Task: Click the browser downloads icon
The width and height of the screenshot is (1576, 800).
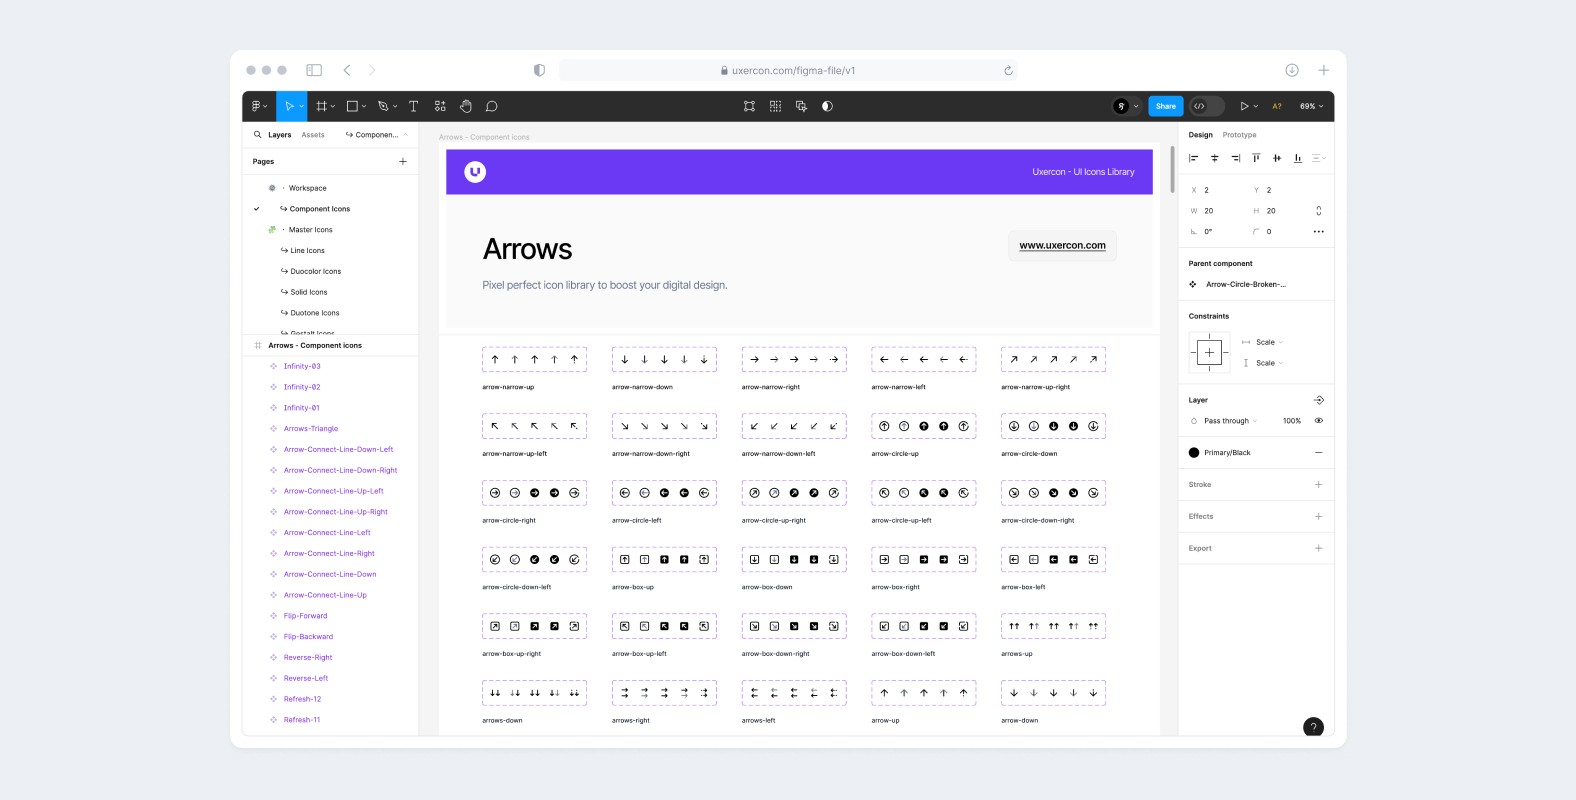Action: coord(1292,70)
